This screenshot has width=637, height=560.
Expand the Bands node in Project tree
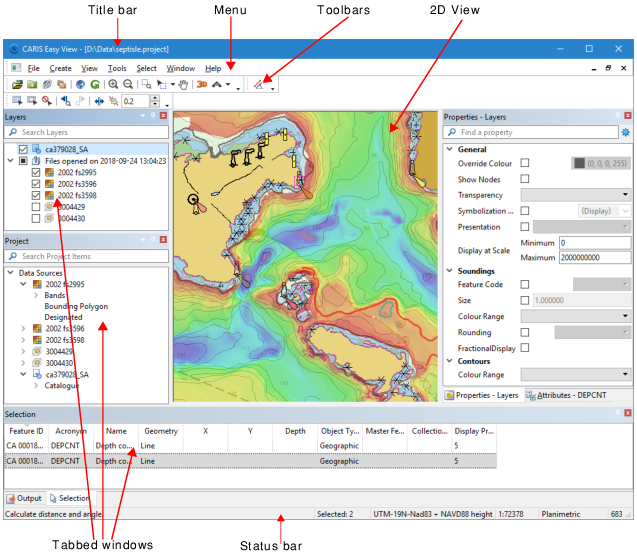tap(36, 296)
